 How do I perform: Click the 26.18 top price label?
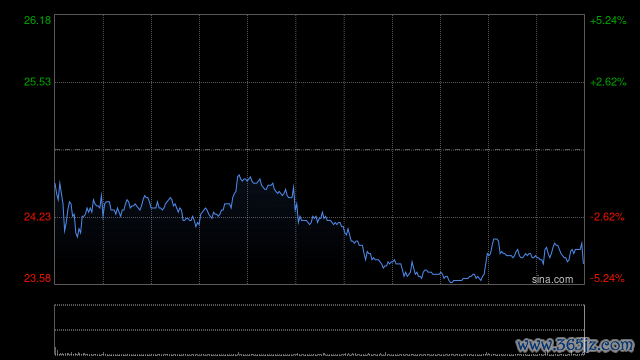(38, 20)
